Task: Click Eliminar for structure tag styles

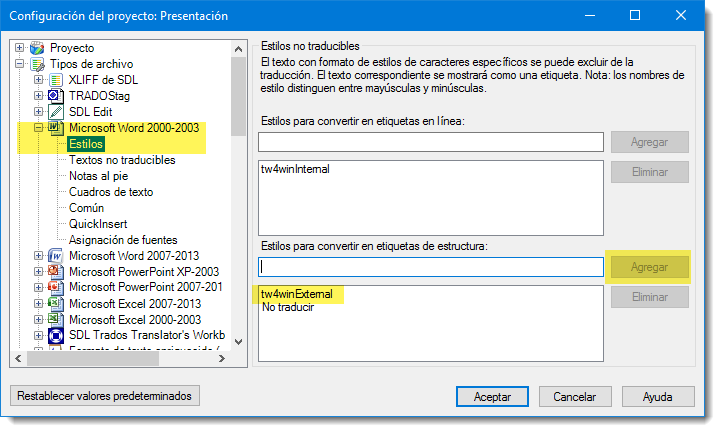Action: pos(649,297)
